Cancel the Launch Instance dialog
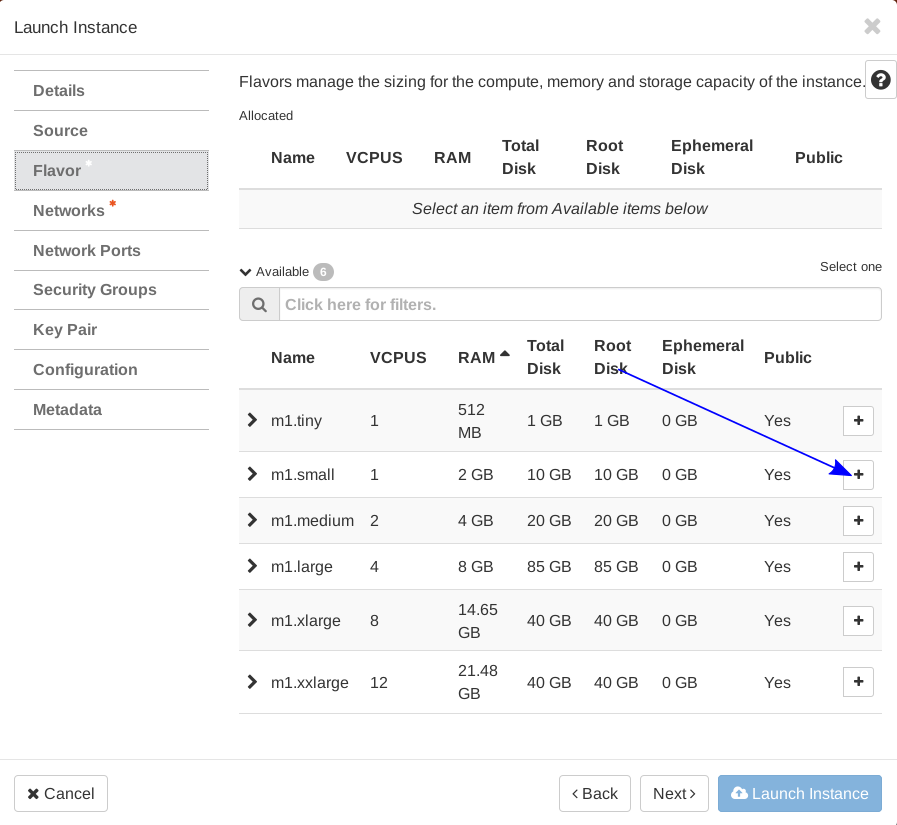The image size is (897, 825). coord(61,793)
